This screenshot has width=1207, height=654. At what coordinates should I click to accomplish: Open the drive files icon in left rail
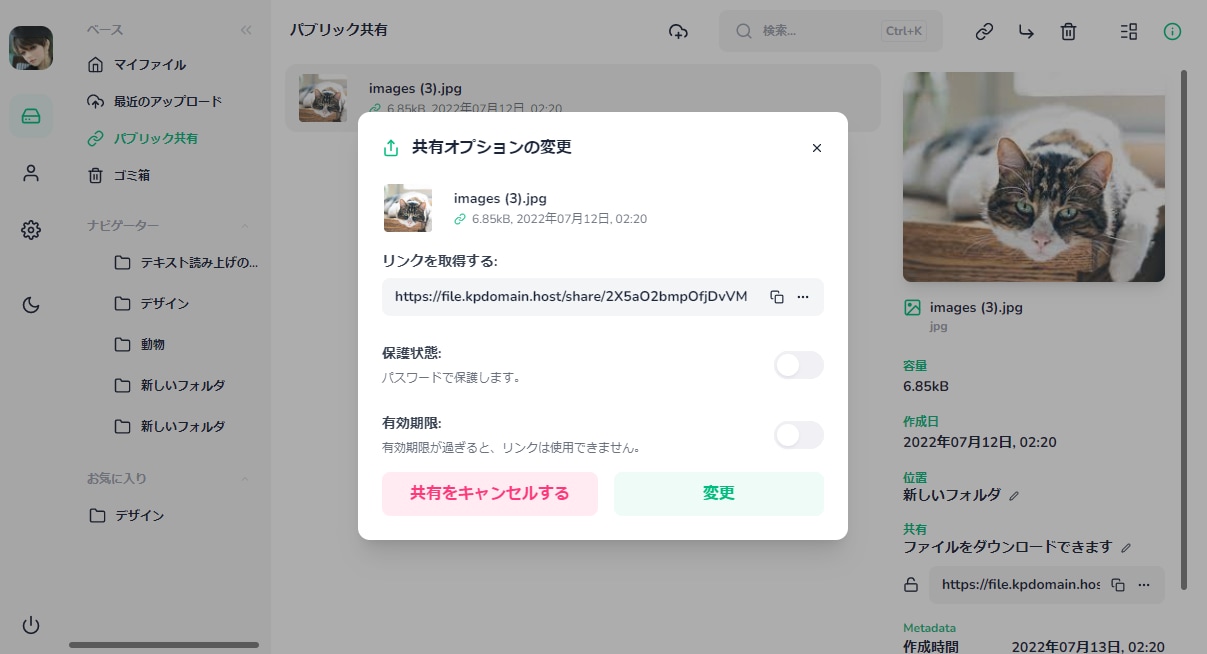coord(31,116)
